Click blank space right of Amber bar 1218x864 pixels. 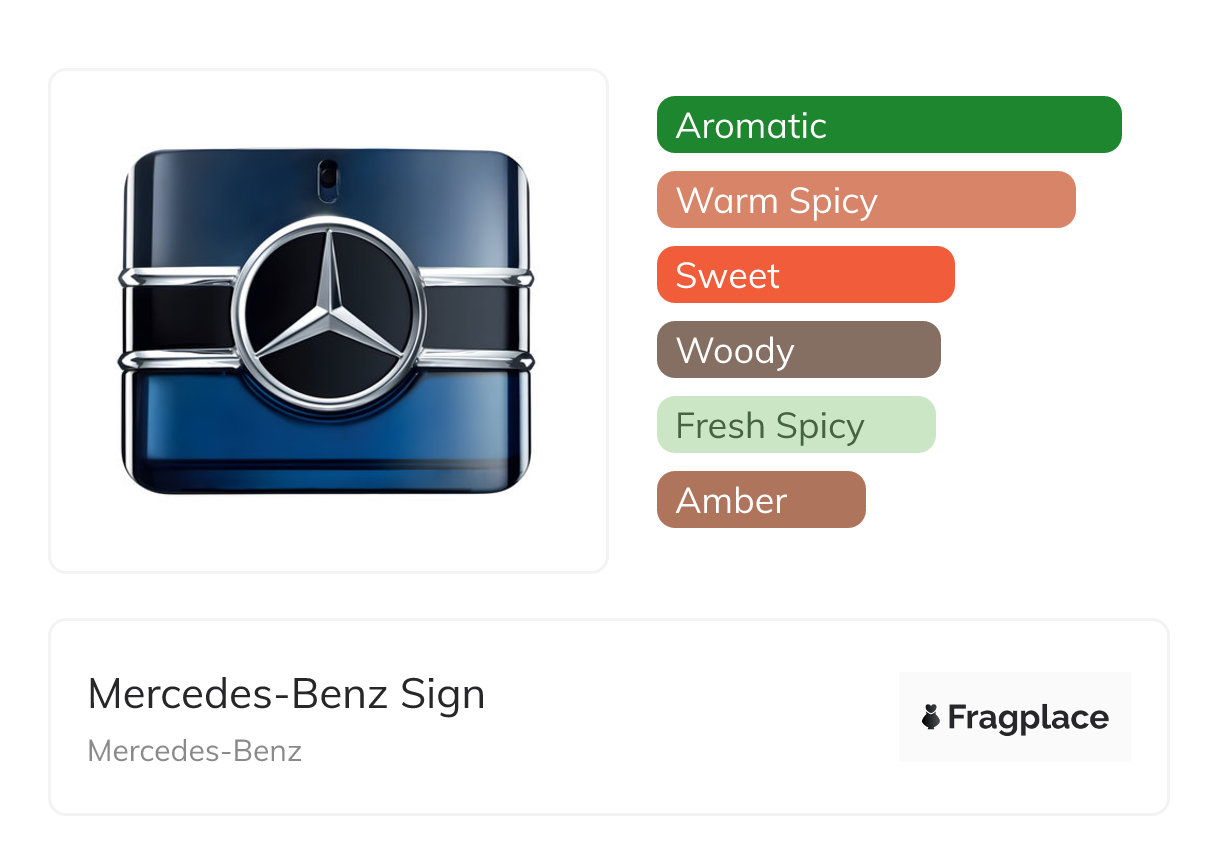(1000, 500)
